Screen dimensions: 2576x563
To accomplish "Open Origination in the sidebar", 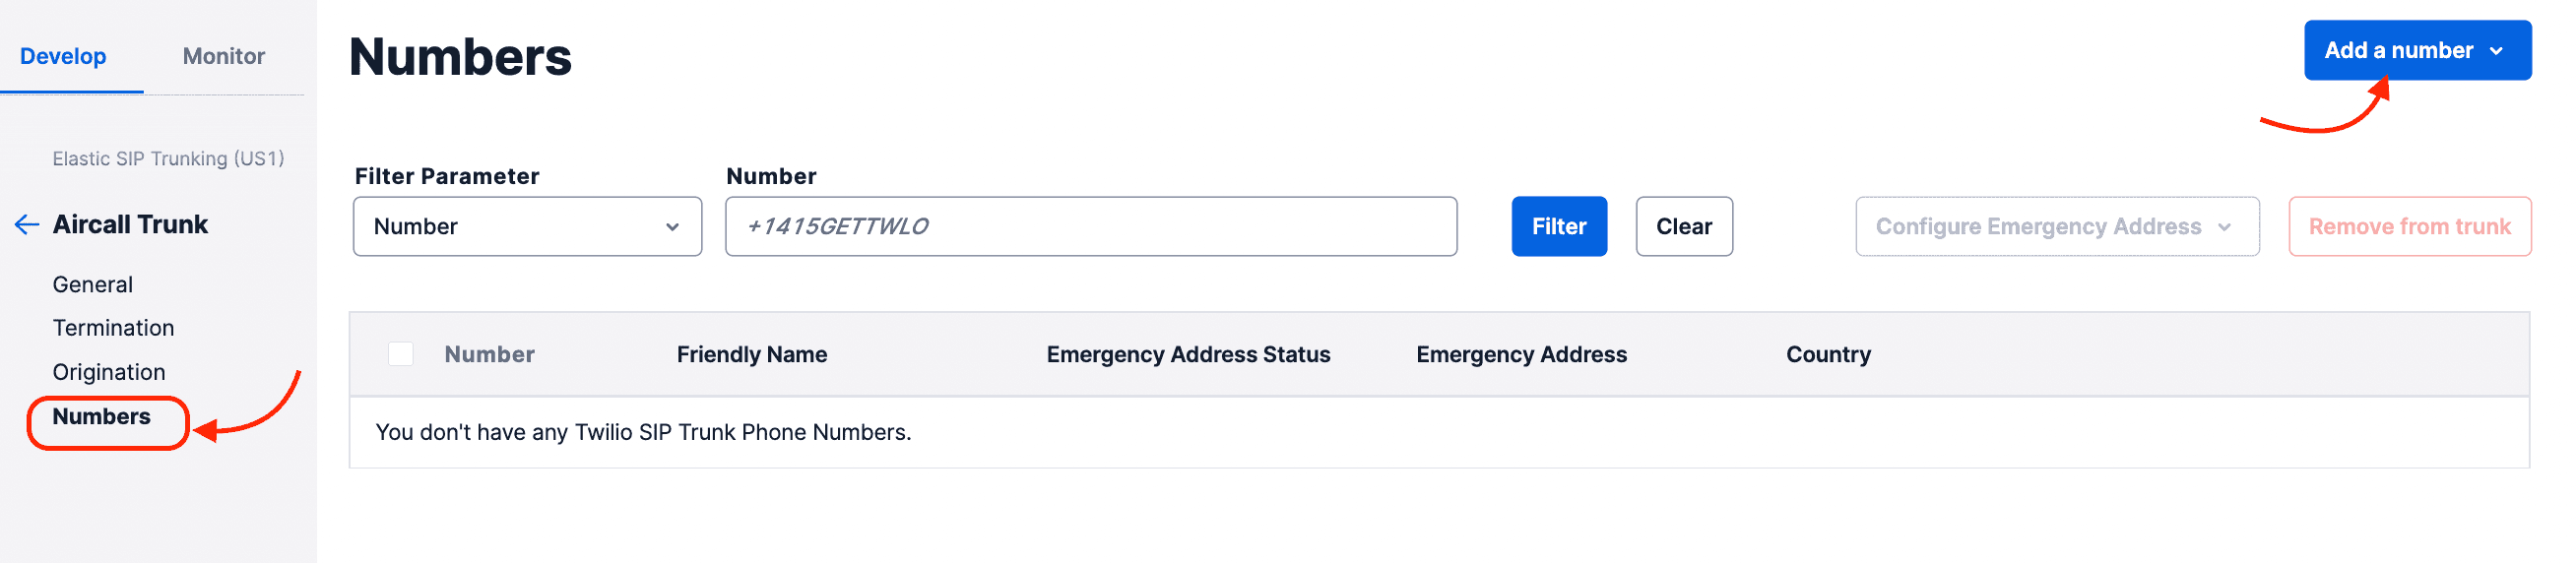I will [109, 372].
